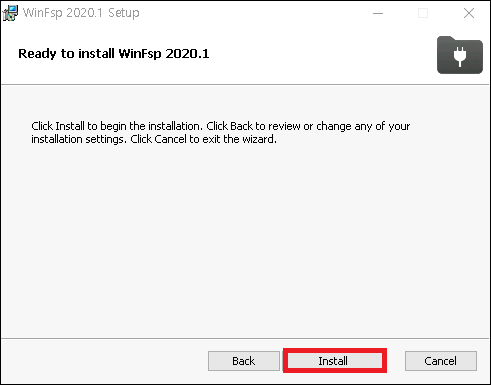Open the installer system menu icon
The height and width of the screenshot is (385, 491).
[x=10, y=13]
